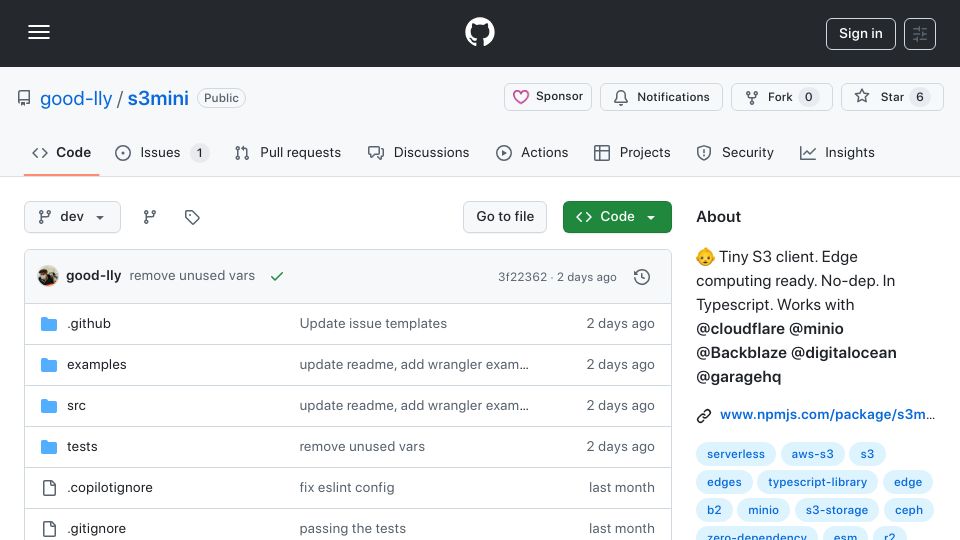Open 'remove unused vars' commit in tests row

362,446
